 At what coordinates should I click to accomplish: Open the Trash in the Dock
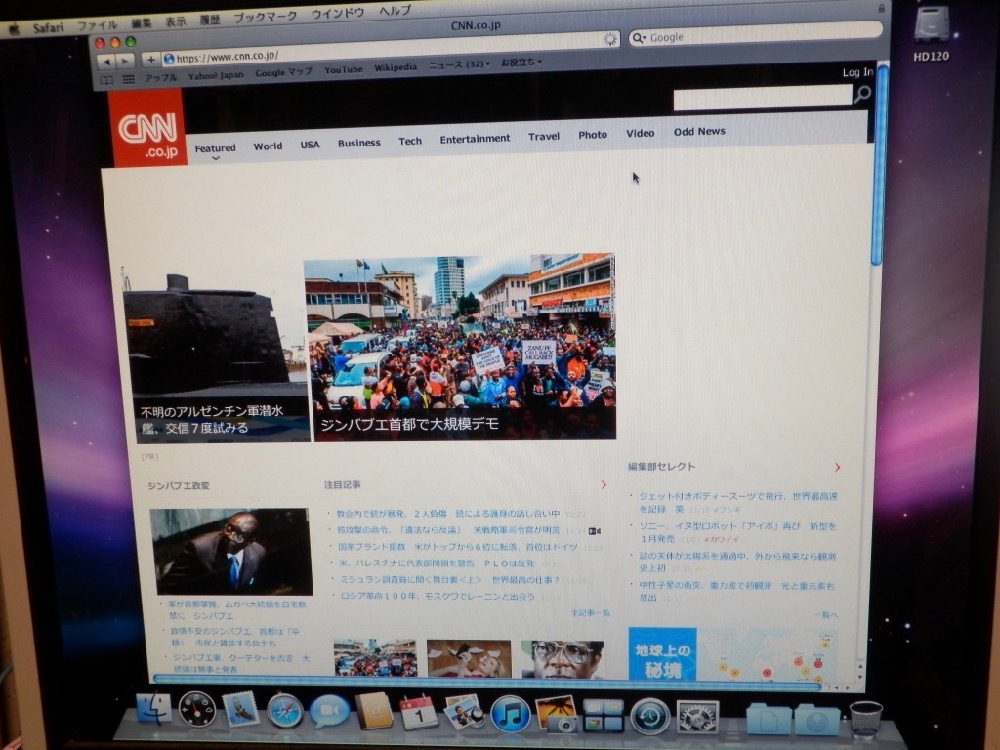(865, 720)
